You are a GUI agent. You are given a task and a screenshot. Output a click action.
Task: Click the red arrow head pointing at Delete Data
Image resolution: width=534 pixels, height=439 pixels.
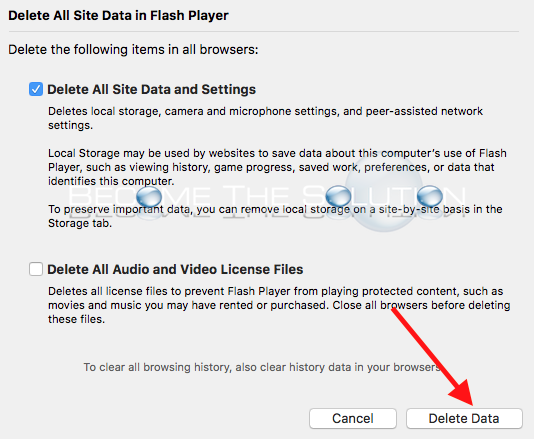click(x=462, y=391)
